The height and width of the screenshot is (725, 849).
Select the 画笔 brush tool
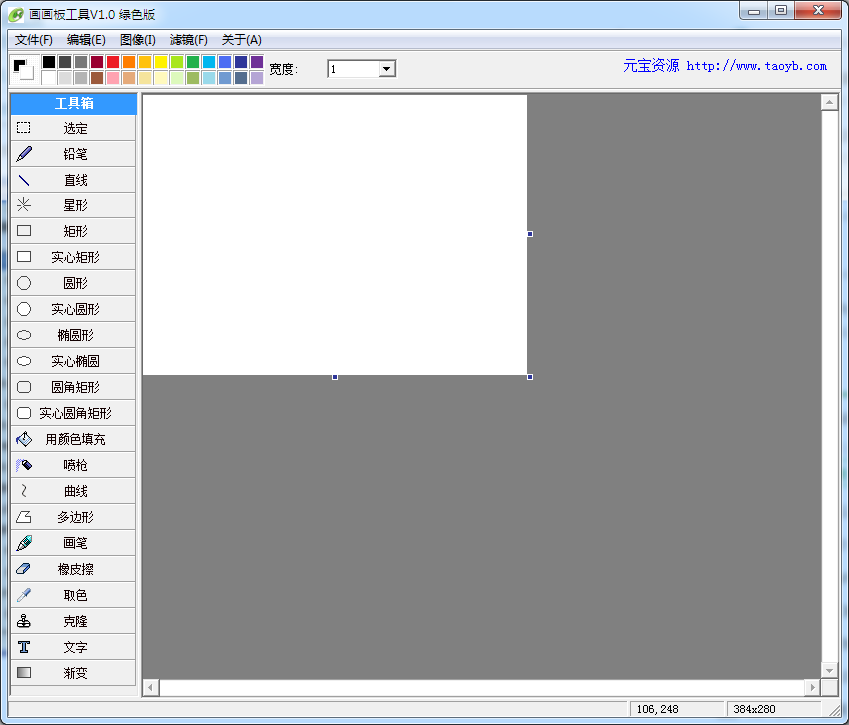(73, 543)
